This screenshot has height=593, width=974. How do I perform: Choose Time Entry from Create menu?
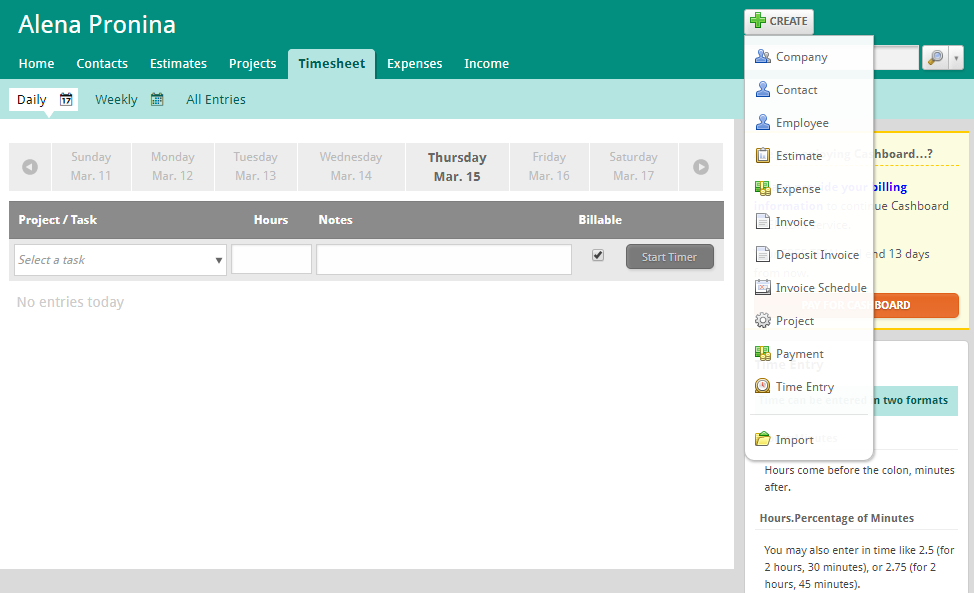point(804,387)
